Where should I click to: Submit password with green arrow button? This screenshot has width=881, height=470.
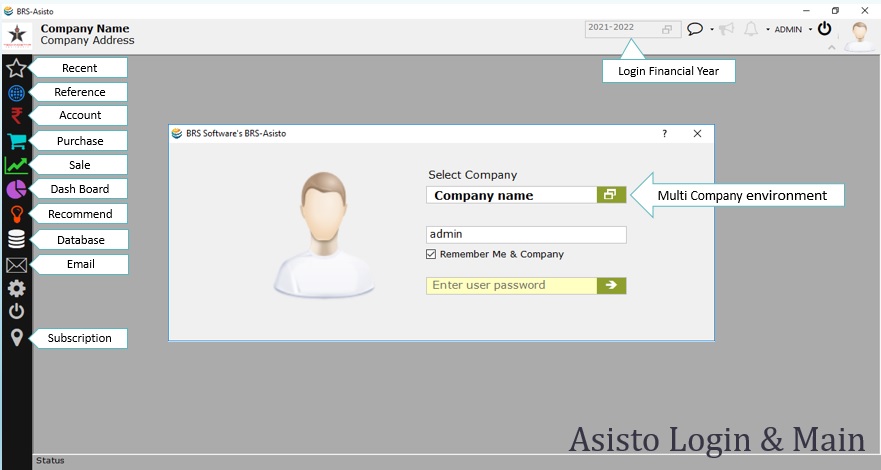[x=611, y=285]
